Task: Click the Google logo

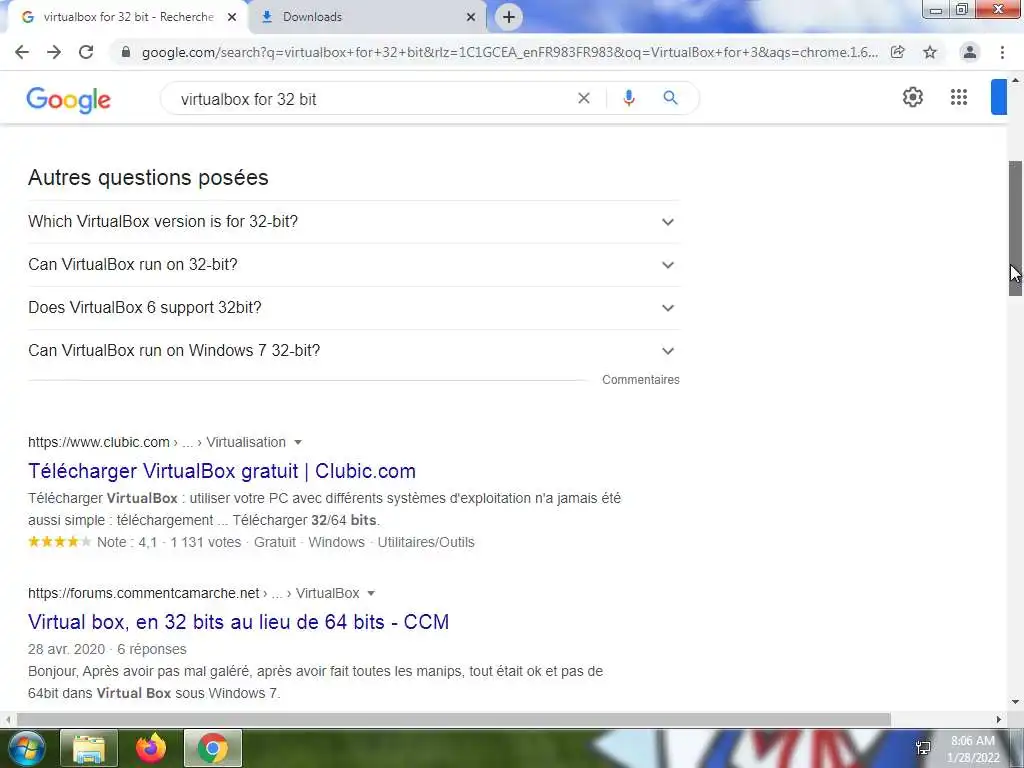Action: (x=69, y=100)
